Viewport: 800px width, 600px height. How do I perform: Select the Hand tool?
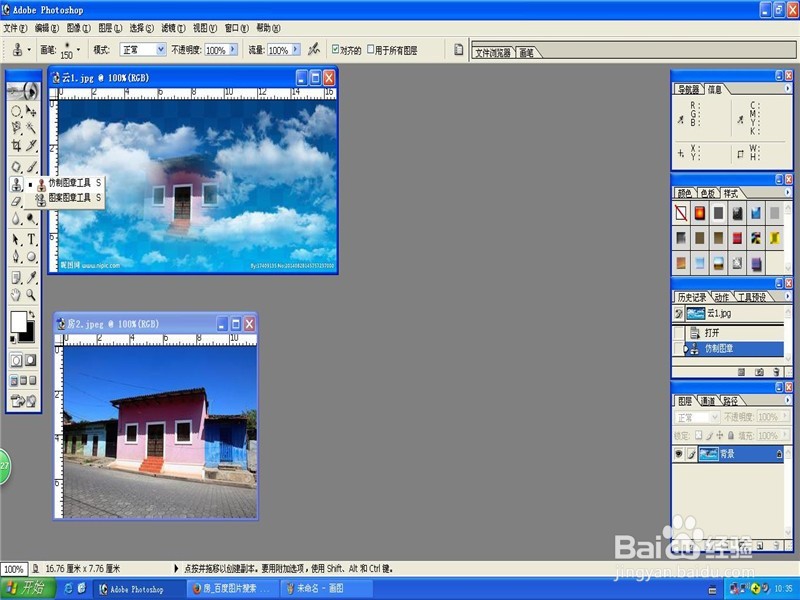pyautogui.click(x=16, y=294)
